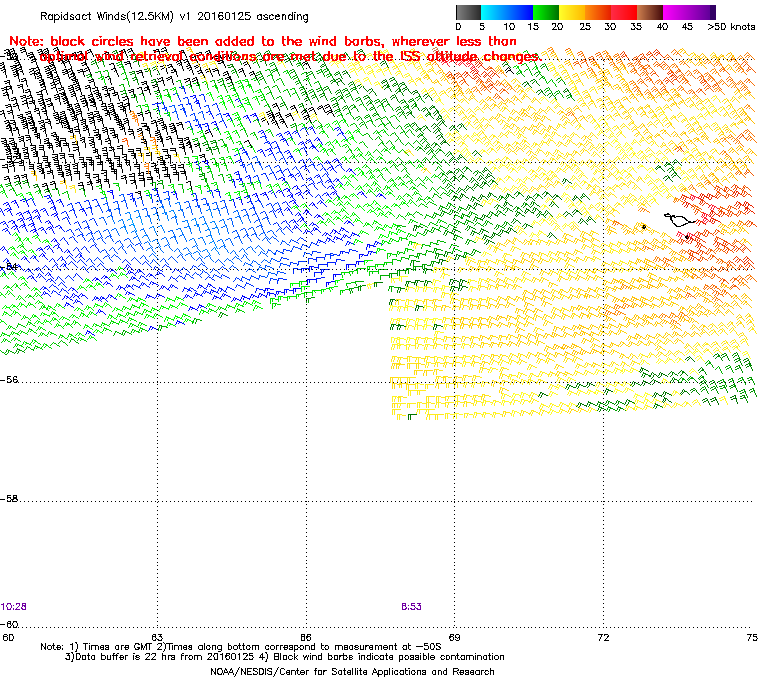Click the magenta 40-45 knots legend swatch

(676, 12)
